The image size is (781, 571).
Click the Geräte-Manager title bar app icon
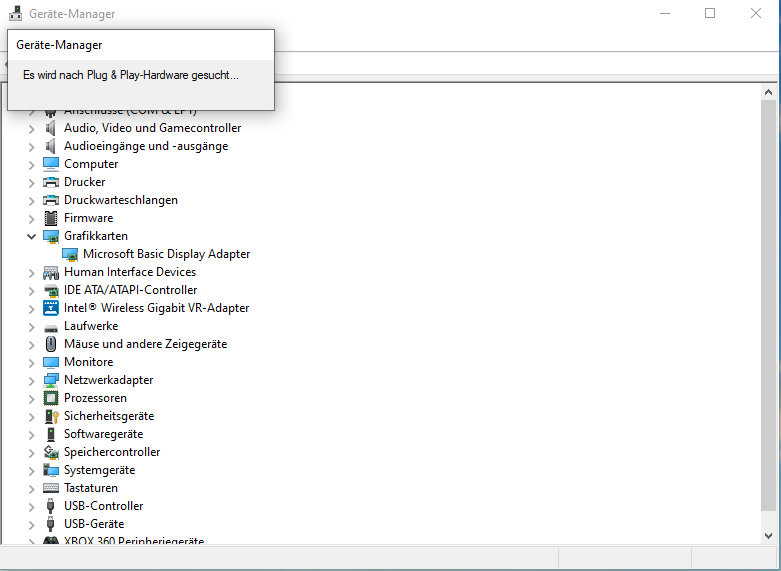[x=15, y=13]
